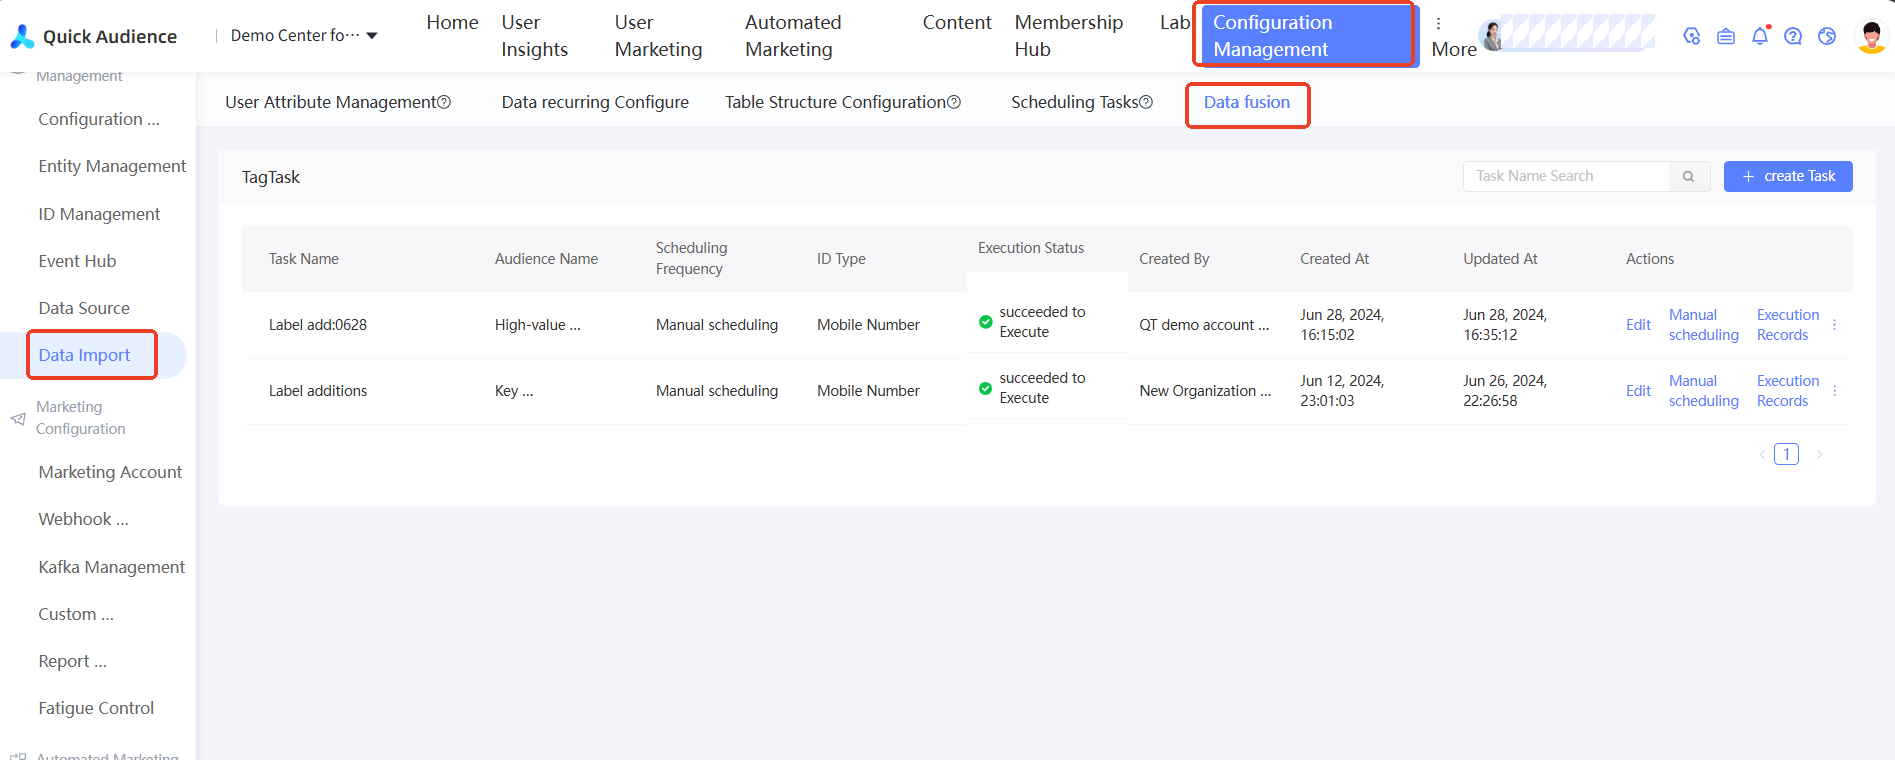
Task: Open the user avatar profile menu
Action: coord(1871,36)
